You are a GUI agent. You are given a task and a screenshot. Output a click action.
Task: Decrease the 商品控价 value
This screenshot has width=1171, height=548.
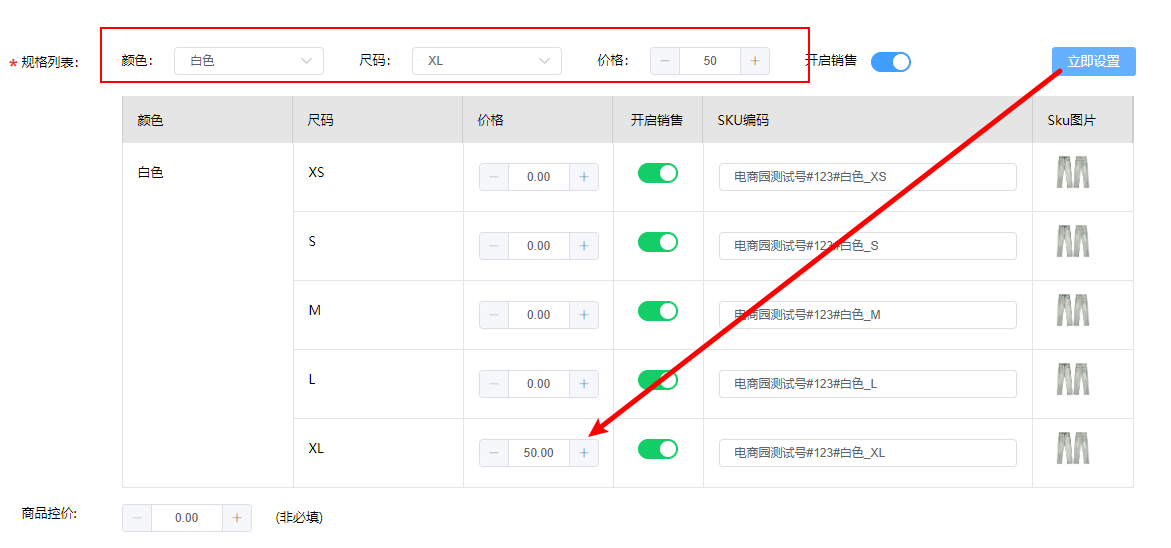point(137,518)
